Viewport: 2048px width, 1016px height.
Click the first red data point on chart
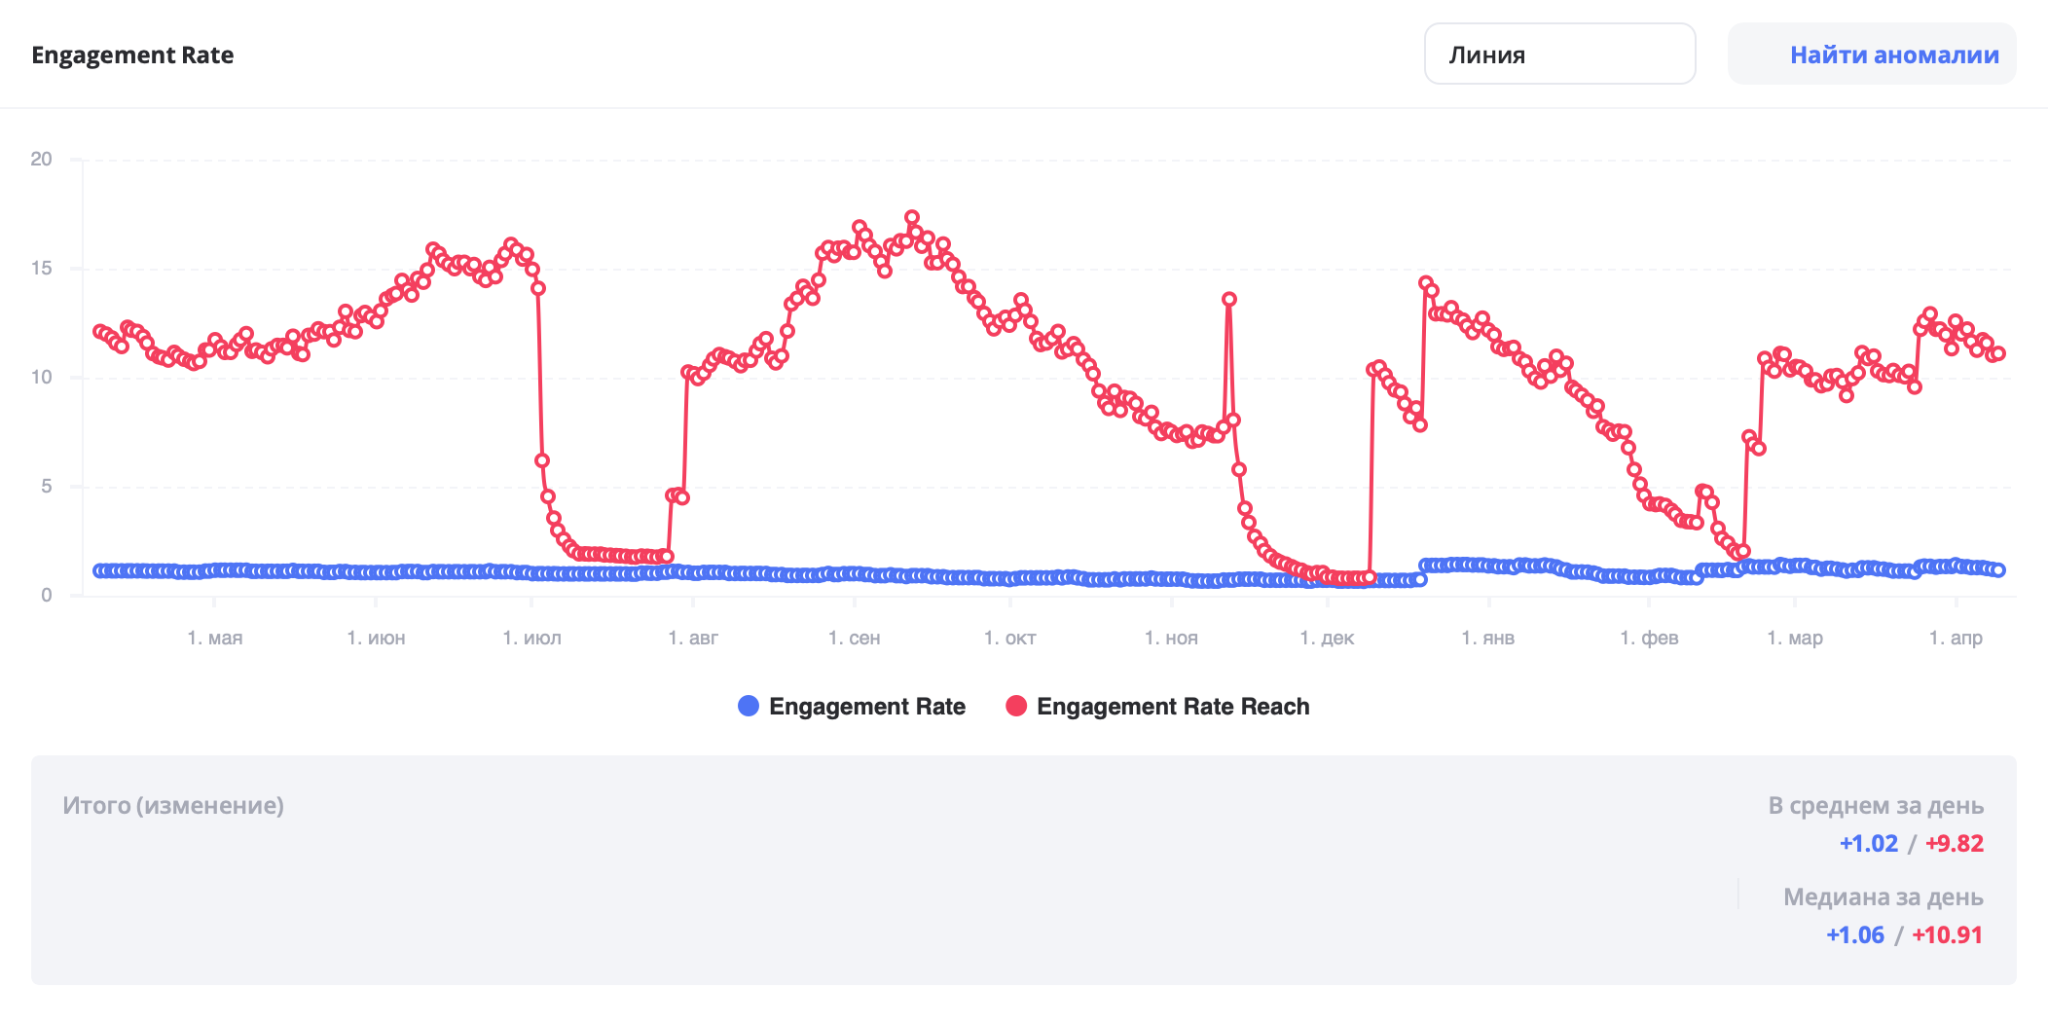(x=99, y=331)
